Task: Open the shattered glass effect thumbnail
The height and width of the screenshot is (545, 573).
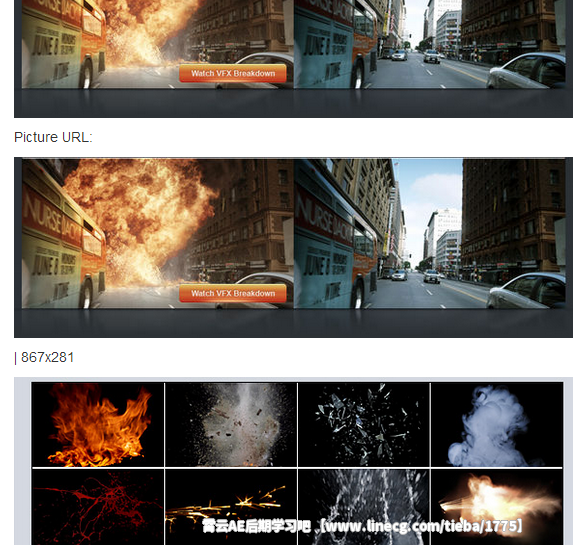Action: point(364,425)
